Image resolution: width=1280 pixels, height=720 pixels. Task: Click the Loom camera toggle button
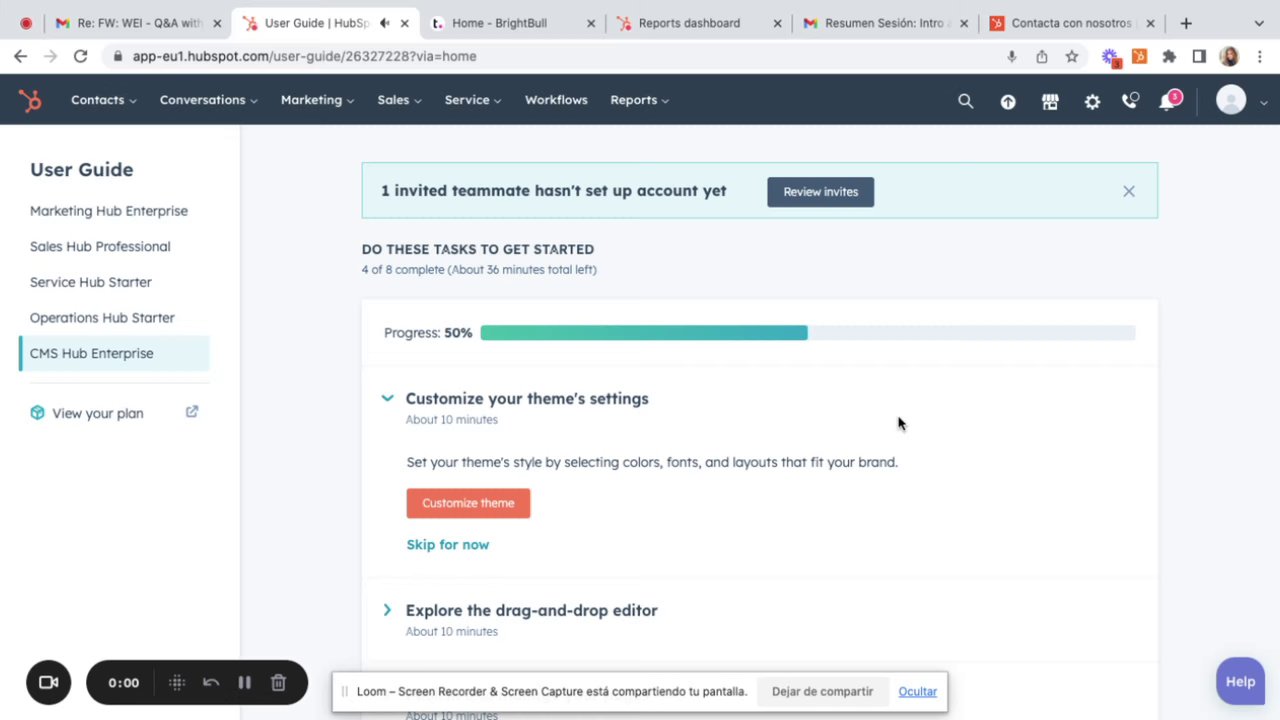click(48, 683)
